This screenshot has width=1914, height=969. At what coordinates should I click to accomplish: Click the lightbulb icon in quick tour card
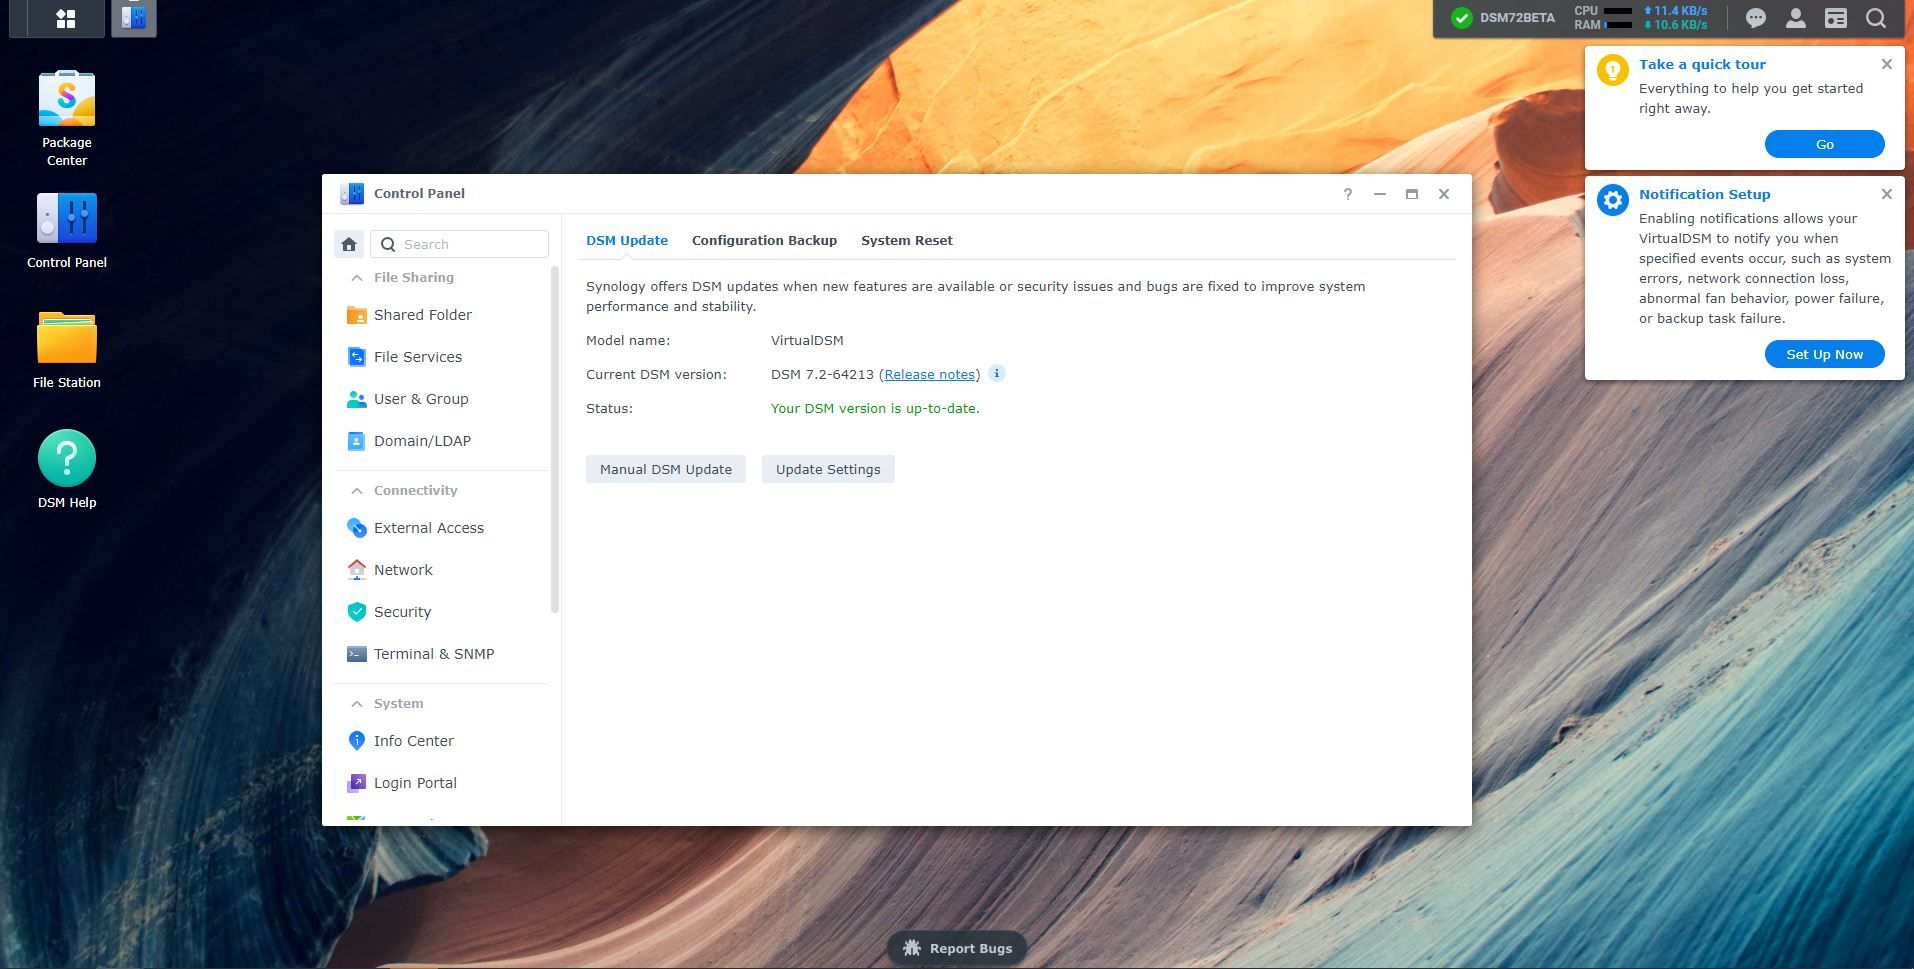point(1612,70)
